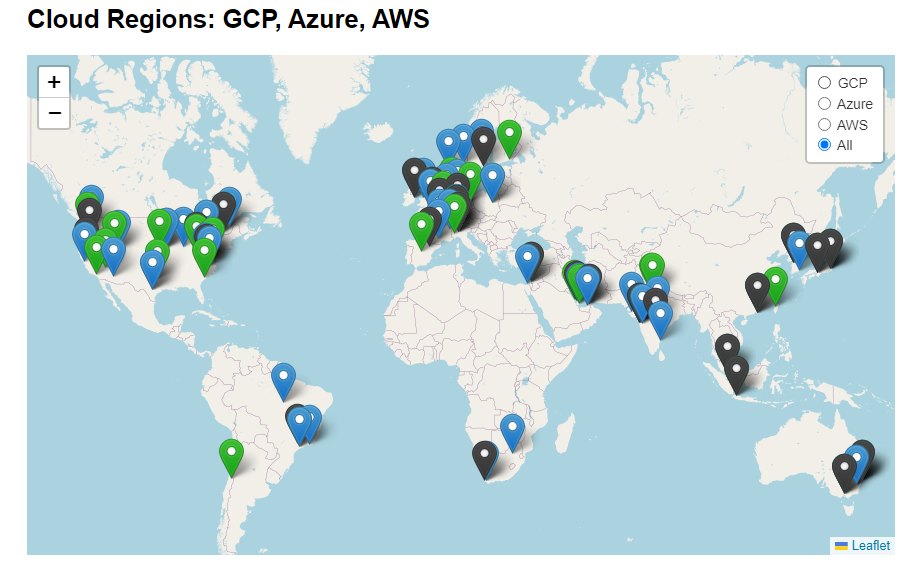Click the green marker on Taiwan
Screen dimensions: 914x568
[776, 284]
